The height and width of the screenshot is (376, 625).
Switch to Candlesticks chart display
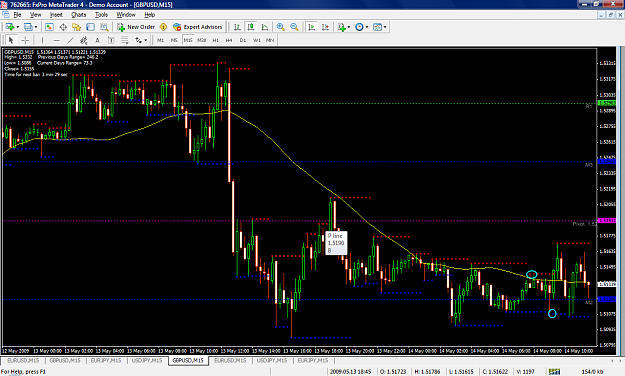pyautogui.click(x=251, y=27)
